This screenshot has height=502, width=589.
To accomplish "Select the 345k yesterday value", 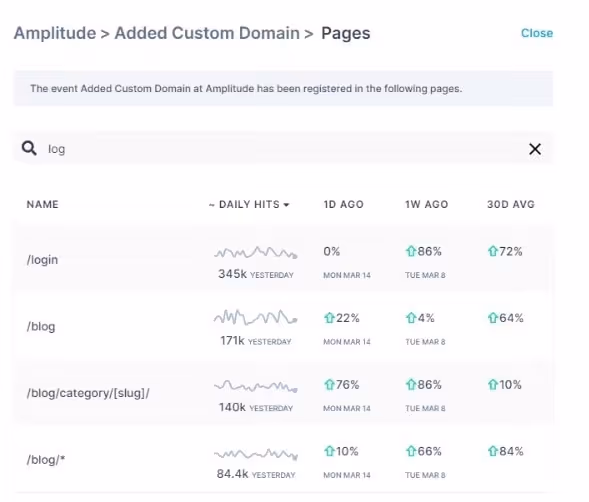I will [x=256, y=274].
